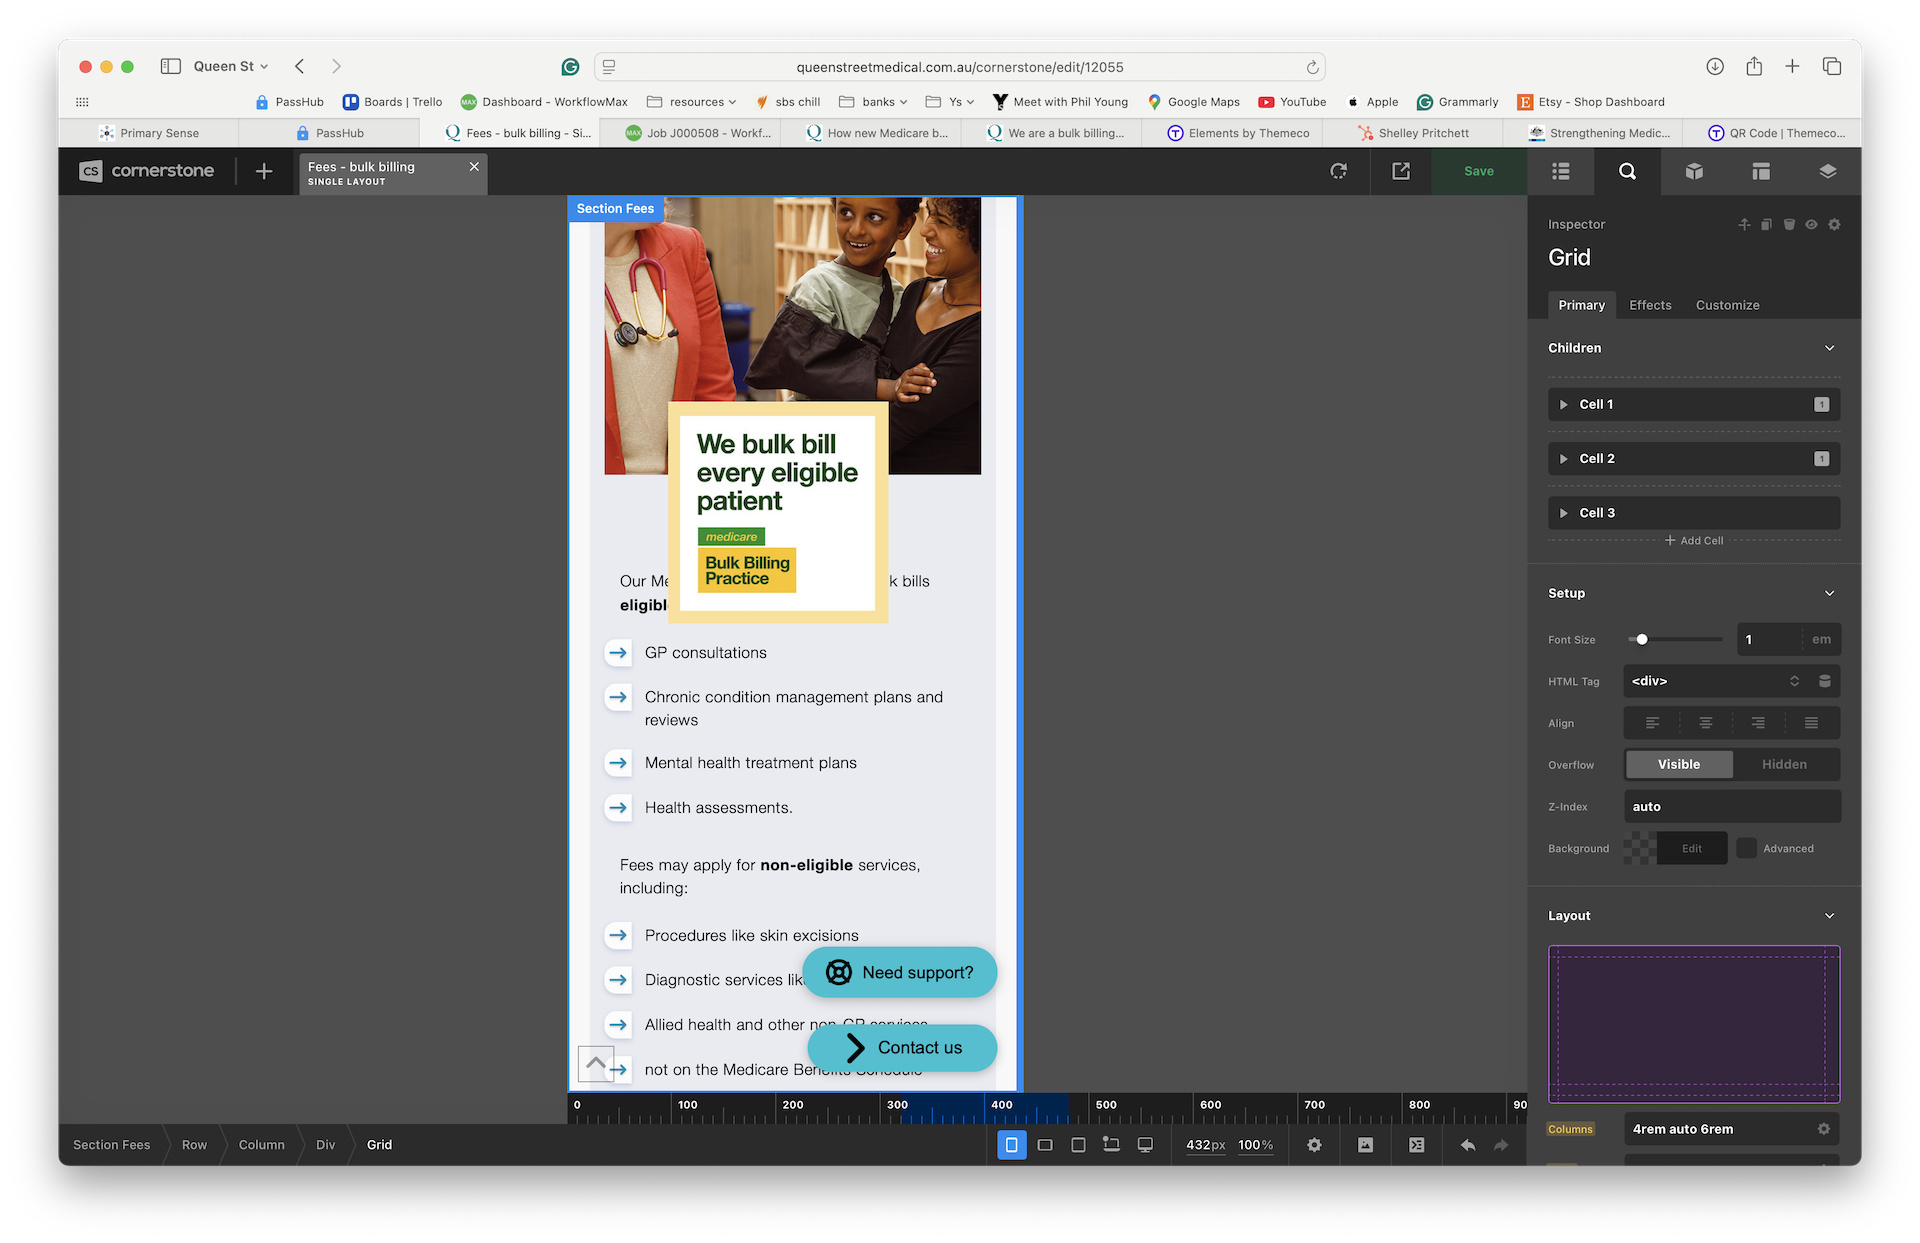Open the Layers stack panel icon
Viewport: 1920px width, 1243px height.
[1827, 171]
